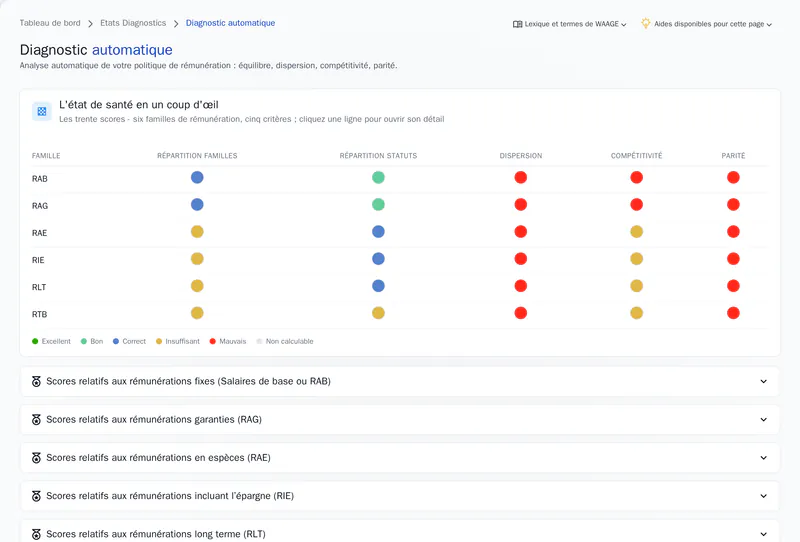Click RAE Compétitivité yellow dot
This screenshot has height=542, width=800.
coord(636,232)
